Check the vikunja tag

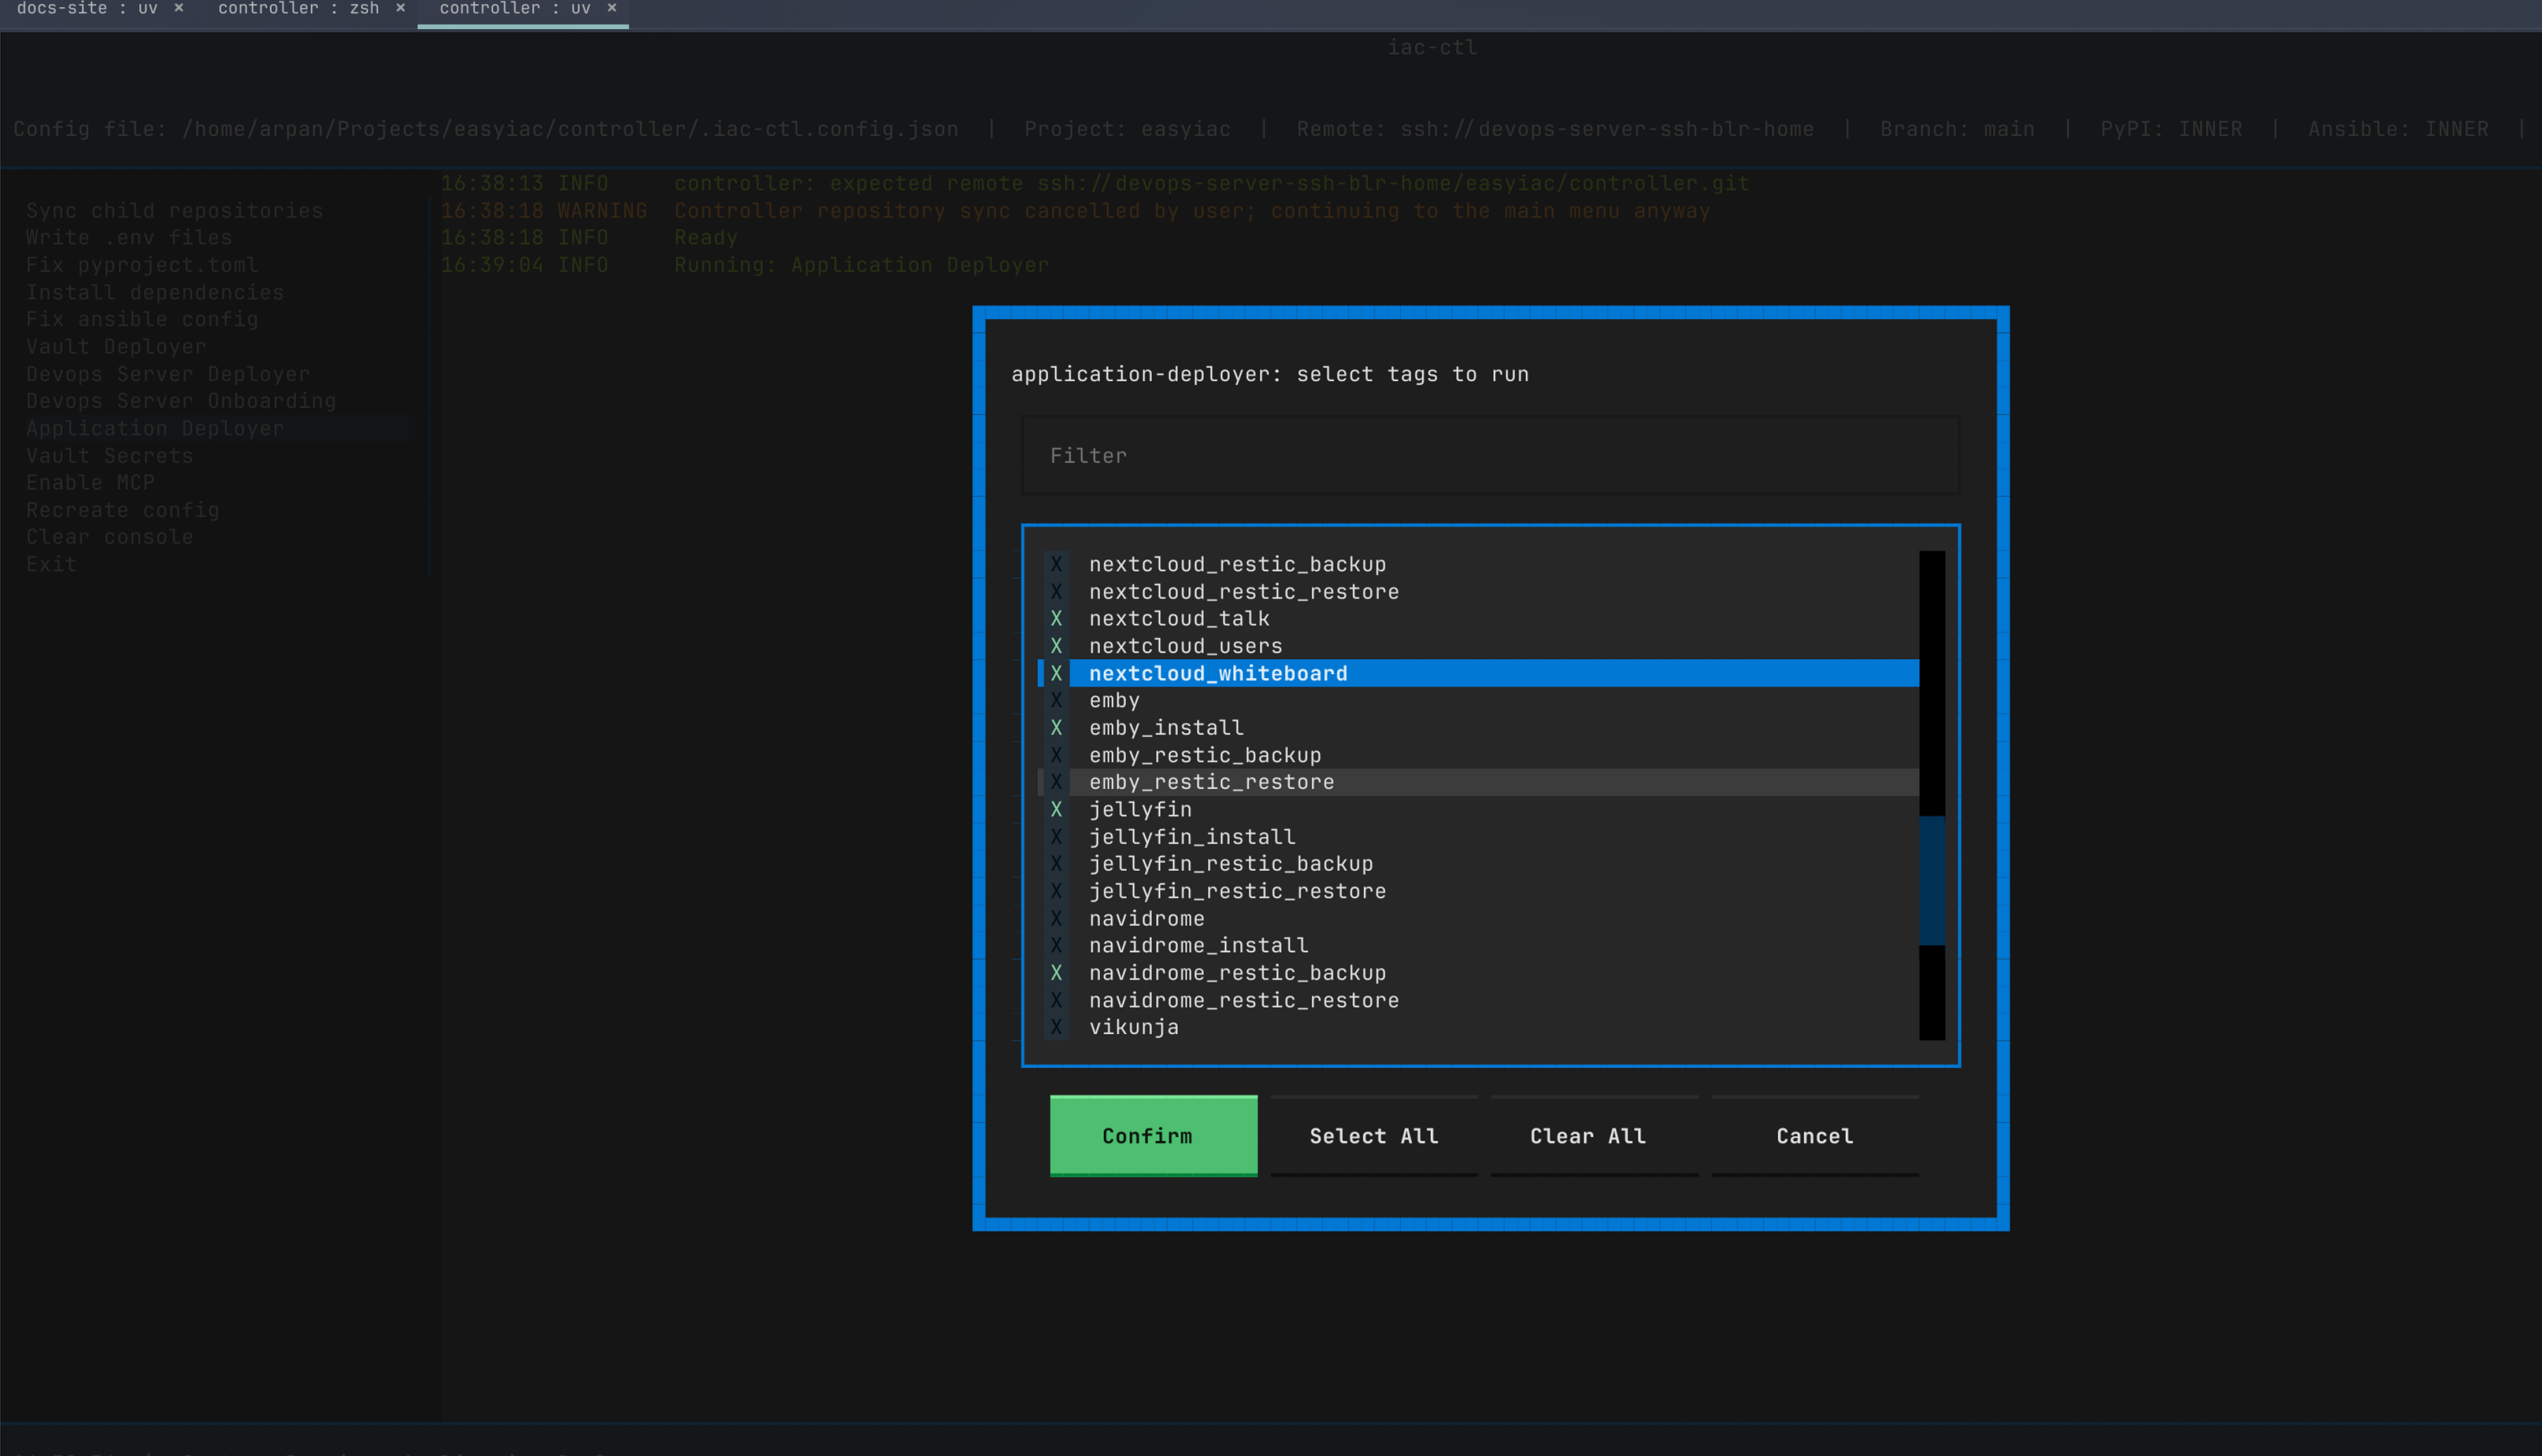click(x=1479, y=1027)
